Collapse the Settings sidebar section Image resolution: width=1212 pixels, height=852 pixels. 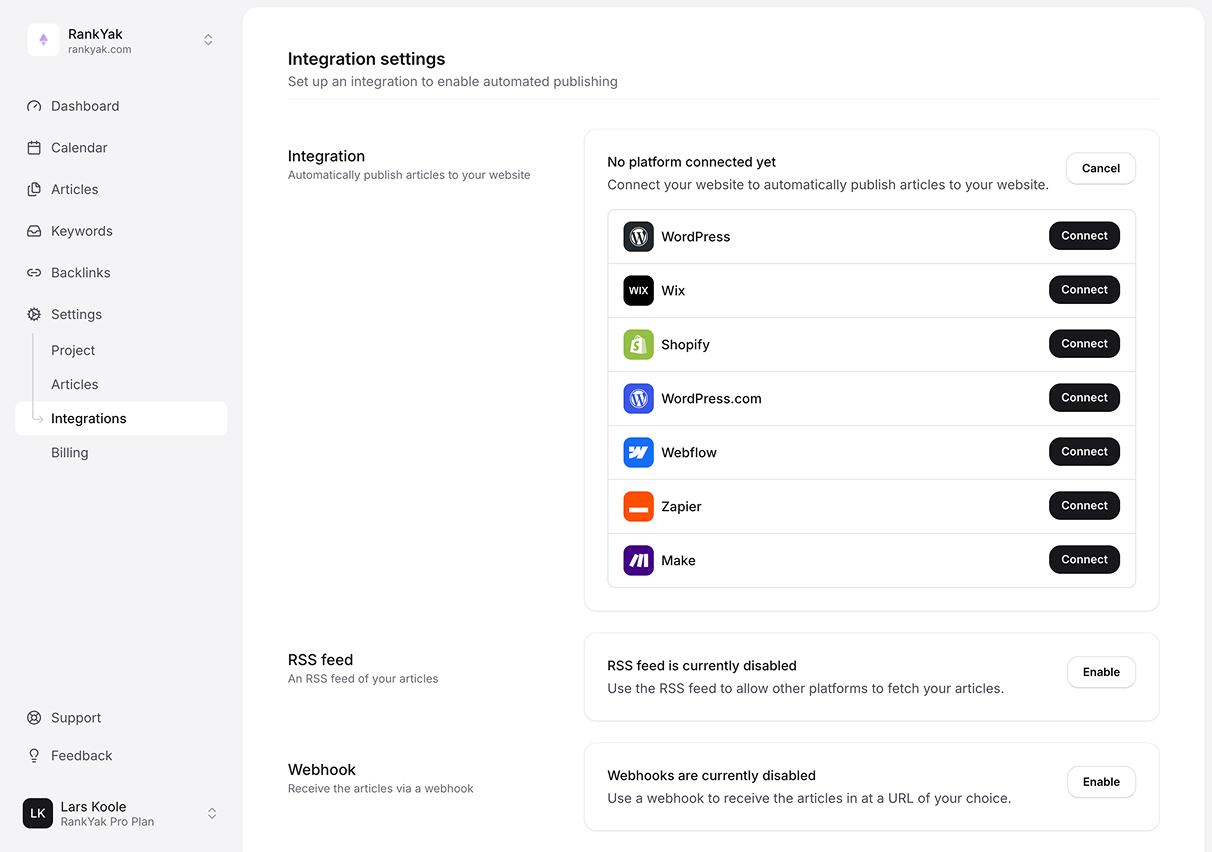point(76,314)
